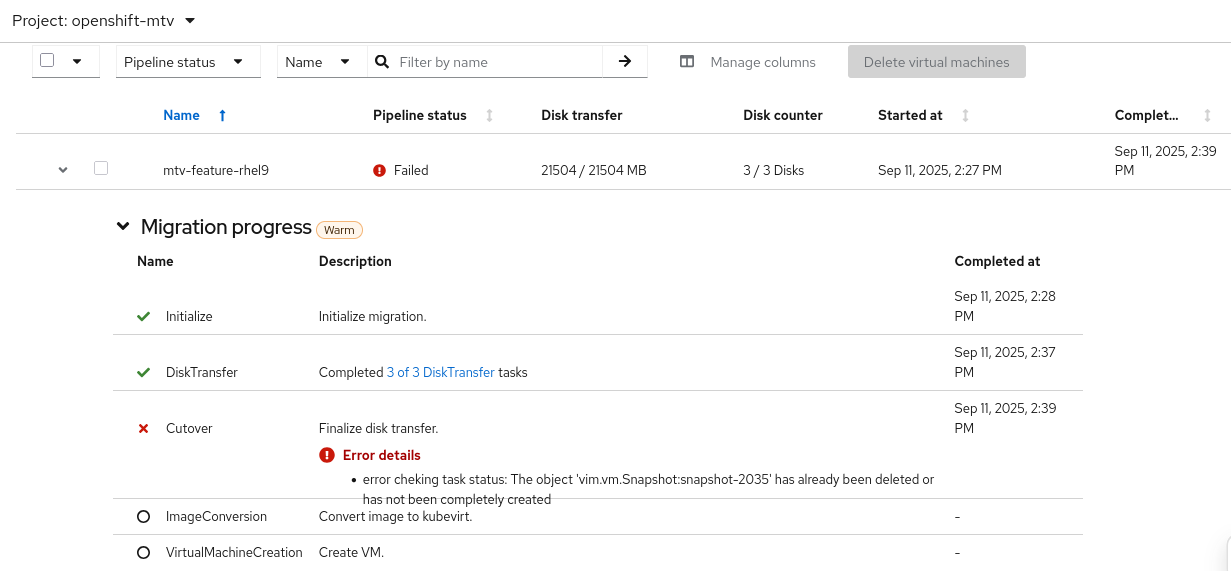Click the red Error details icon
Screen dimensions: 1231x571
327,455
